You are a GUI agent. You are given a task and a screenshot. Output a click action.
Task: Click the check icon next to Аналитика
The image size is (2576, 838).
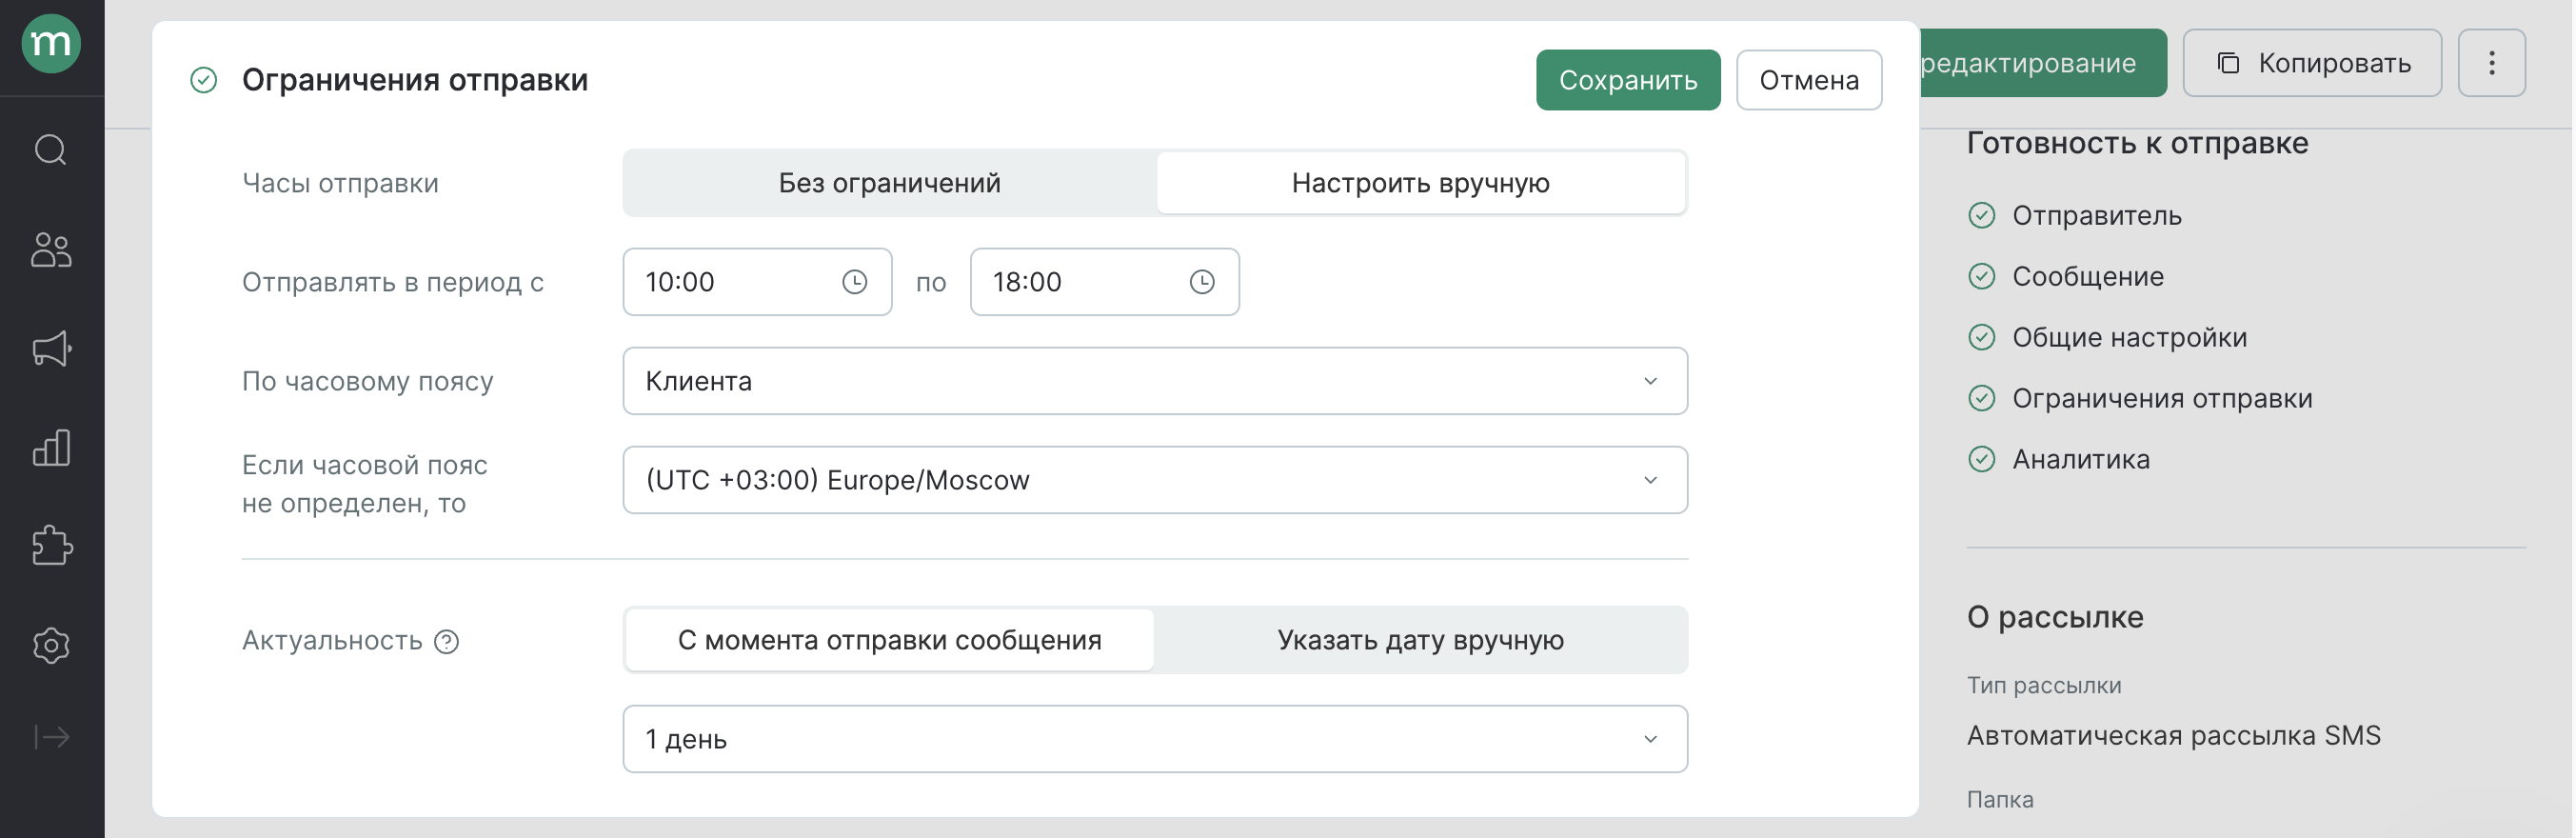point(1981,459)
